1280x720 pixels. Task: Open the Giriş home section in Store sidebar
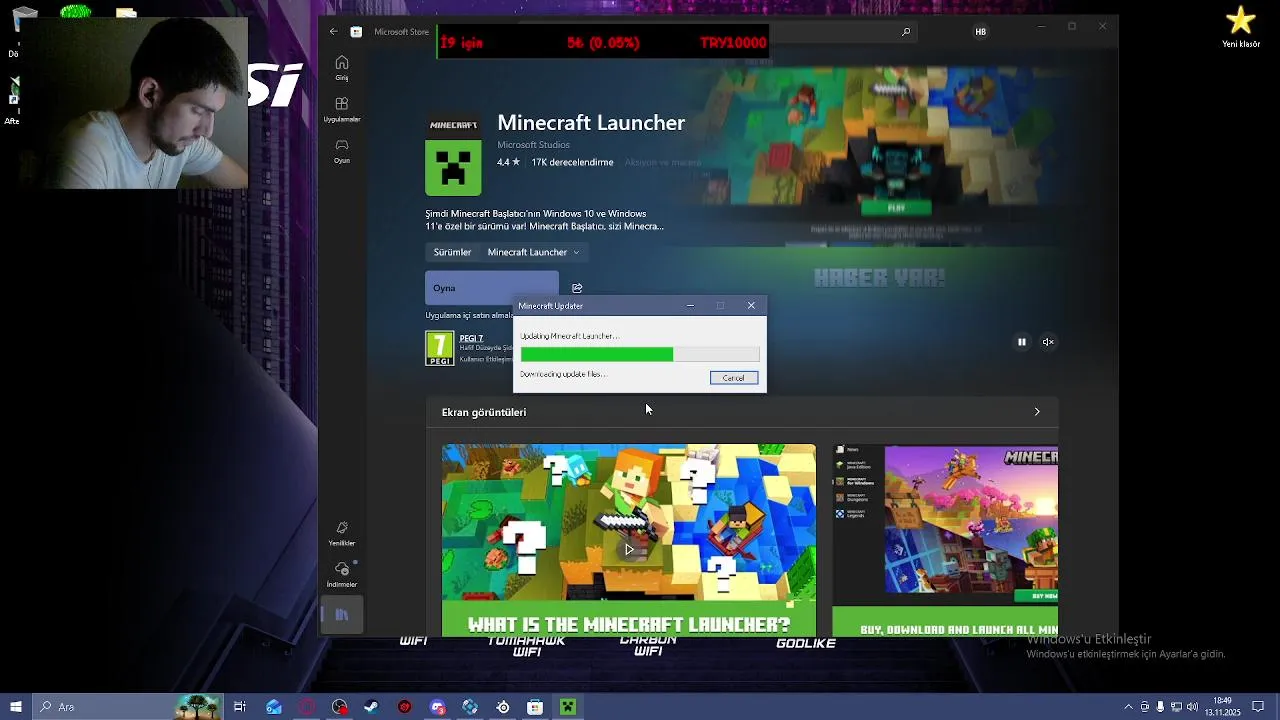click(342, 68)
